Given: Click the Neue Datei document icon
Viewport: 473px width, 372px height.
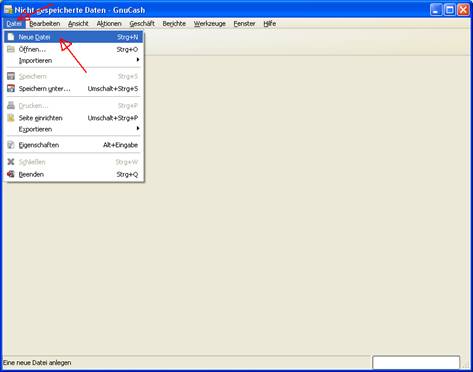Looking at the screenshot, I should [11, 37].
